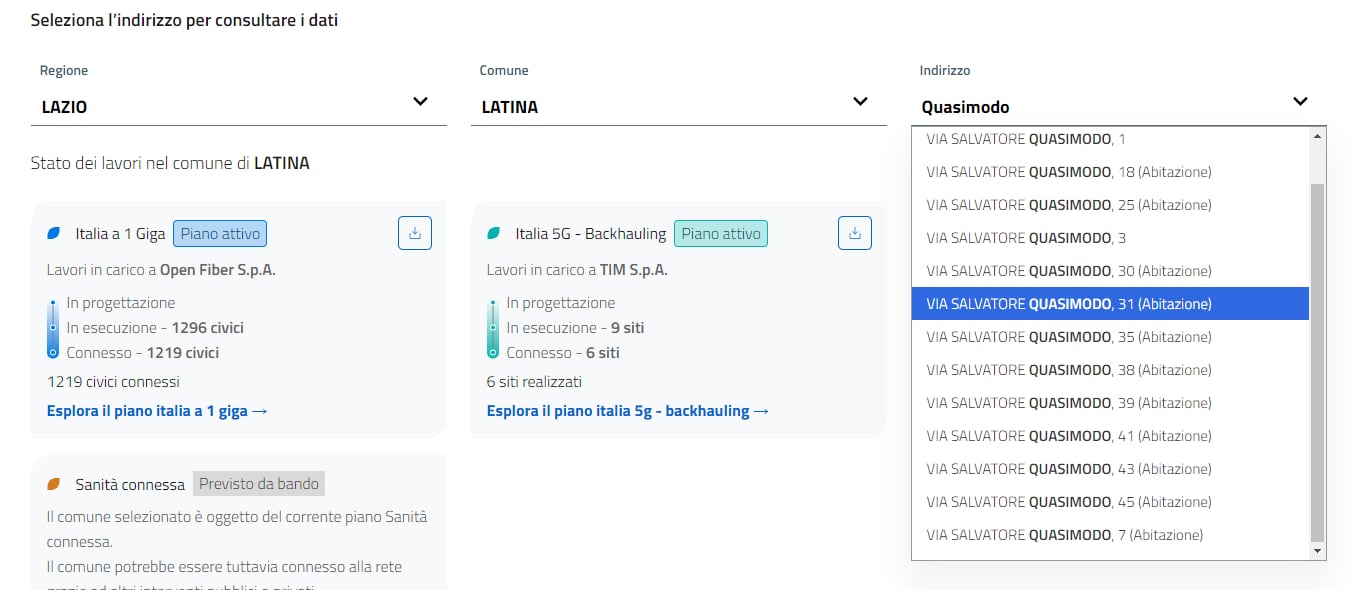Screen dimensions: 1353x590
Task: Collapse the Indirizzo dropdown chevron
Action: (1299, 101)
